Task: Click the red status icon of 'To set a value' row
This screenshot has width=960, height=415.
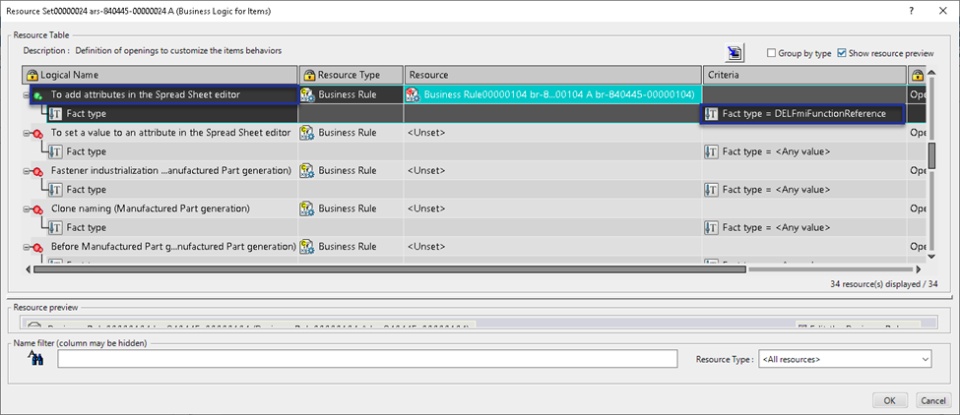Action: click(37, 133)
